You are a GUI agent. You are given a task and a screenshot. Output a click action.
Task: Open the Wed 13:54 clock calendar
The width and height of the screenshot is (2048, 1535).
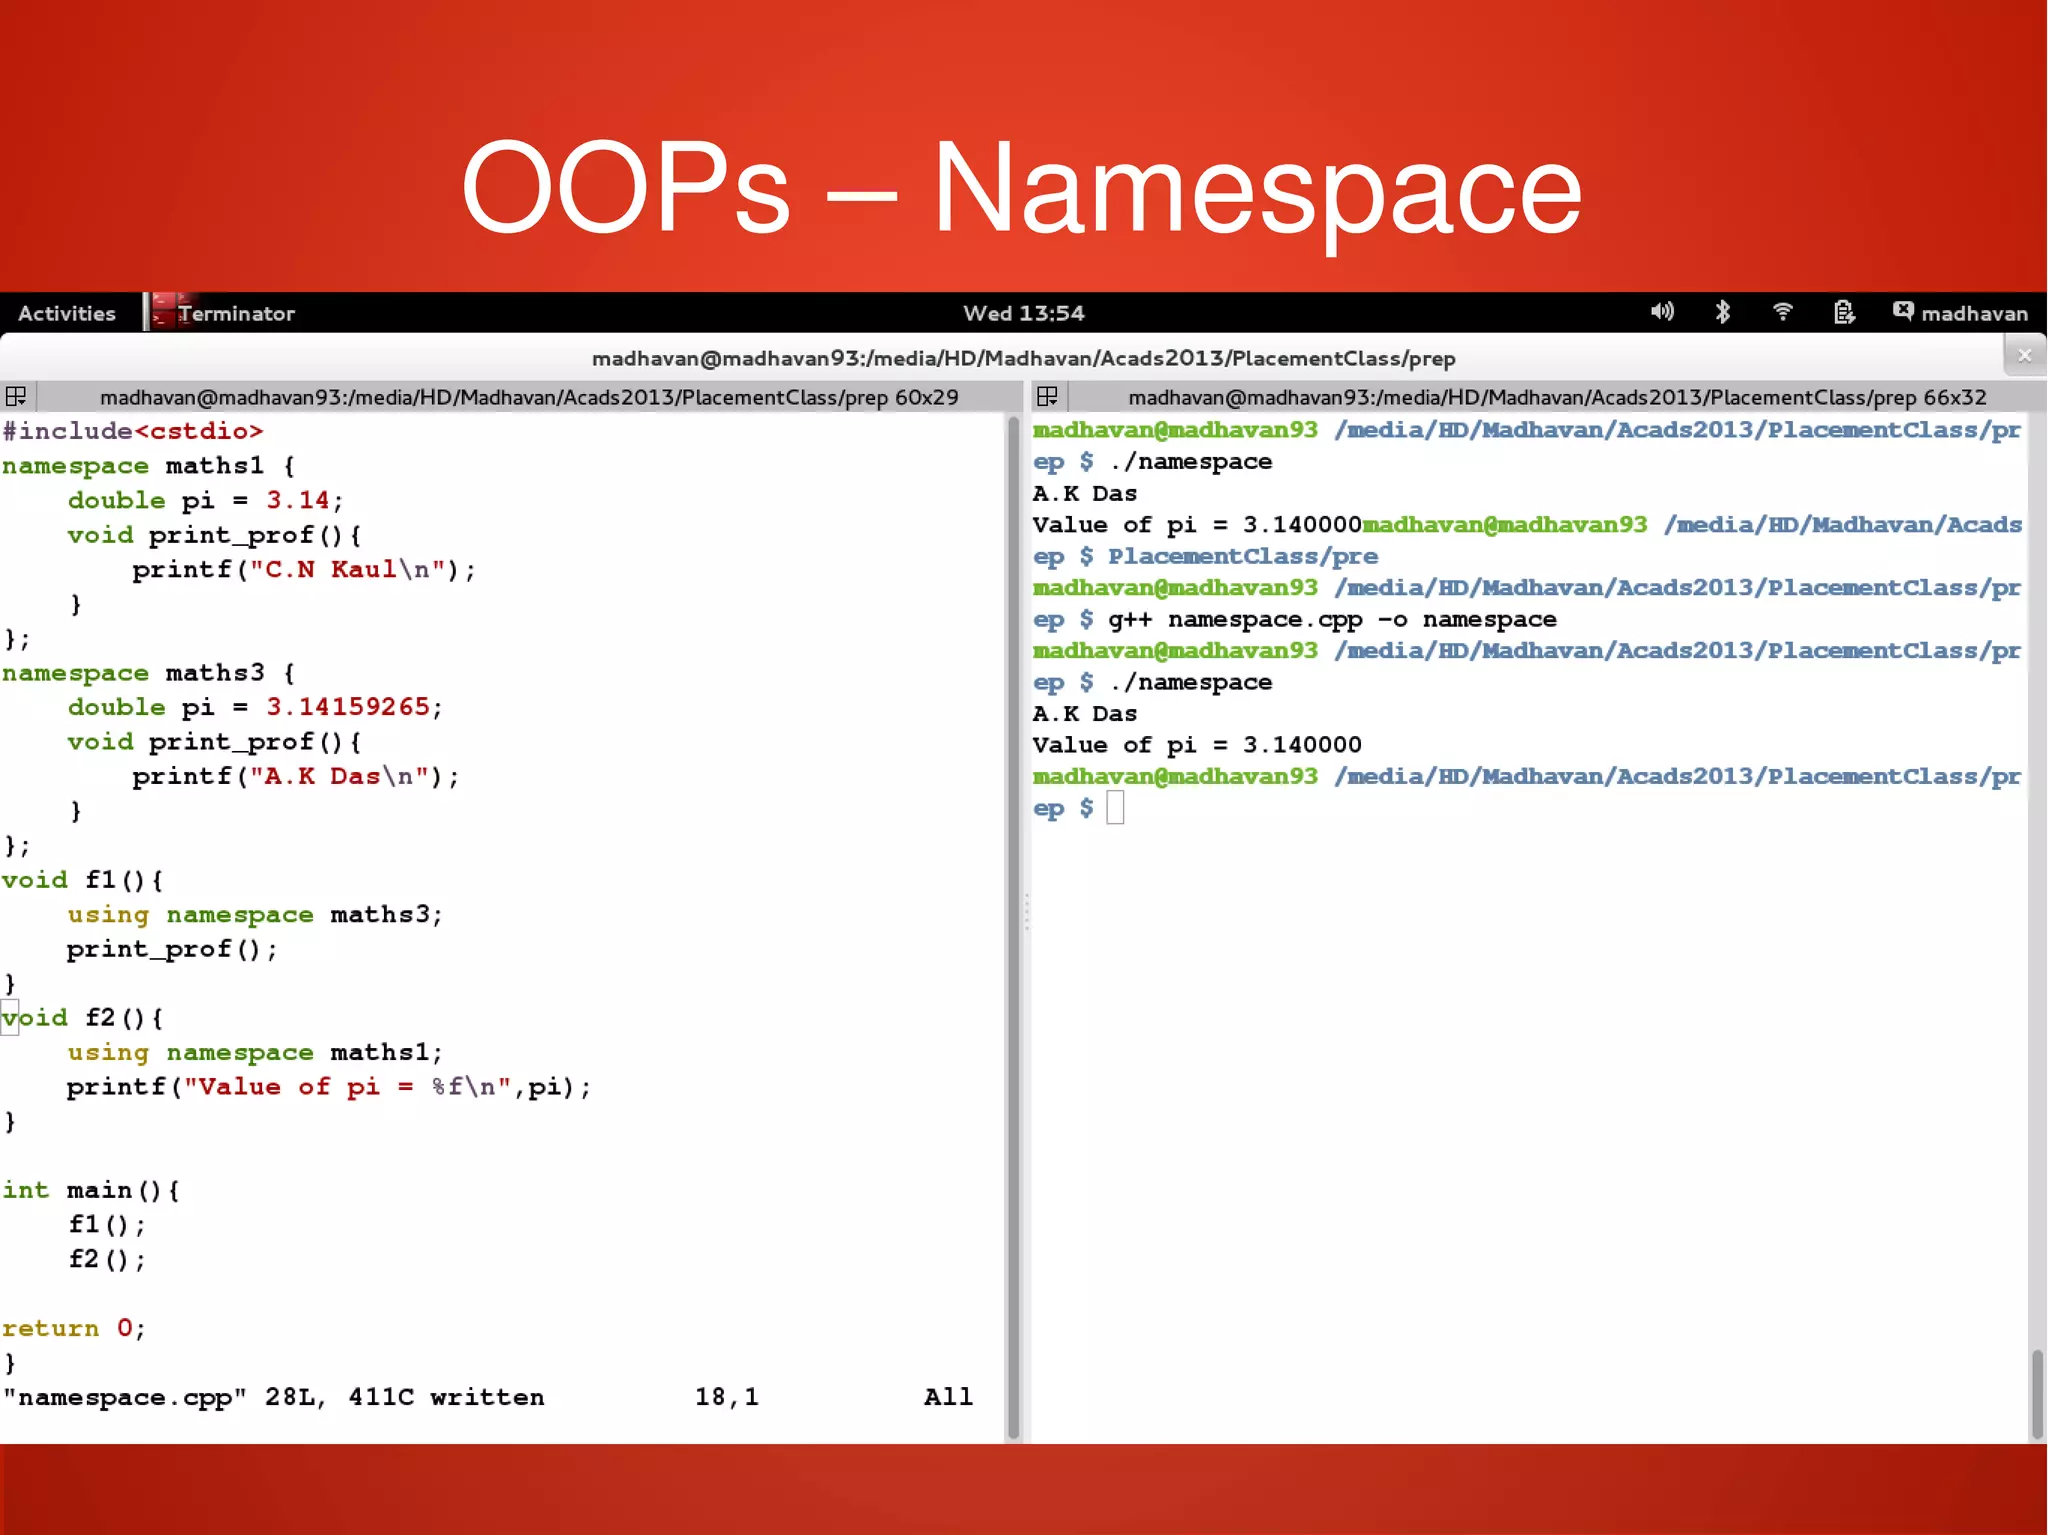(x=1023, y=313)
